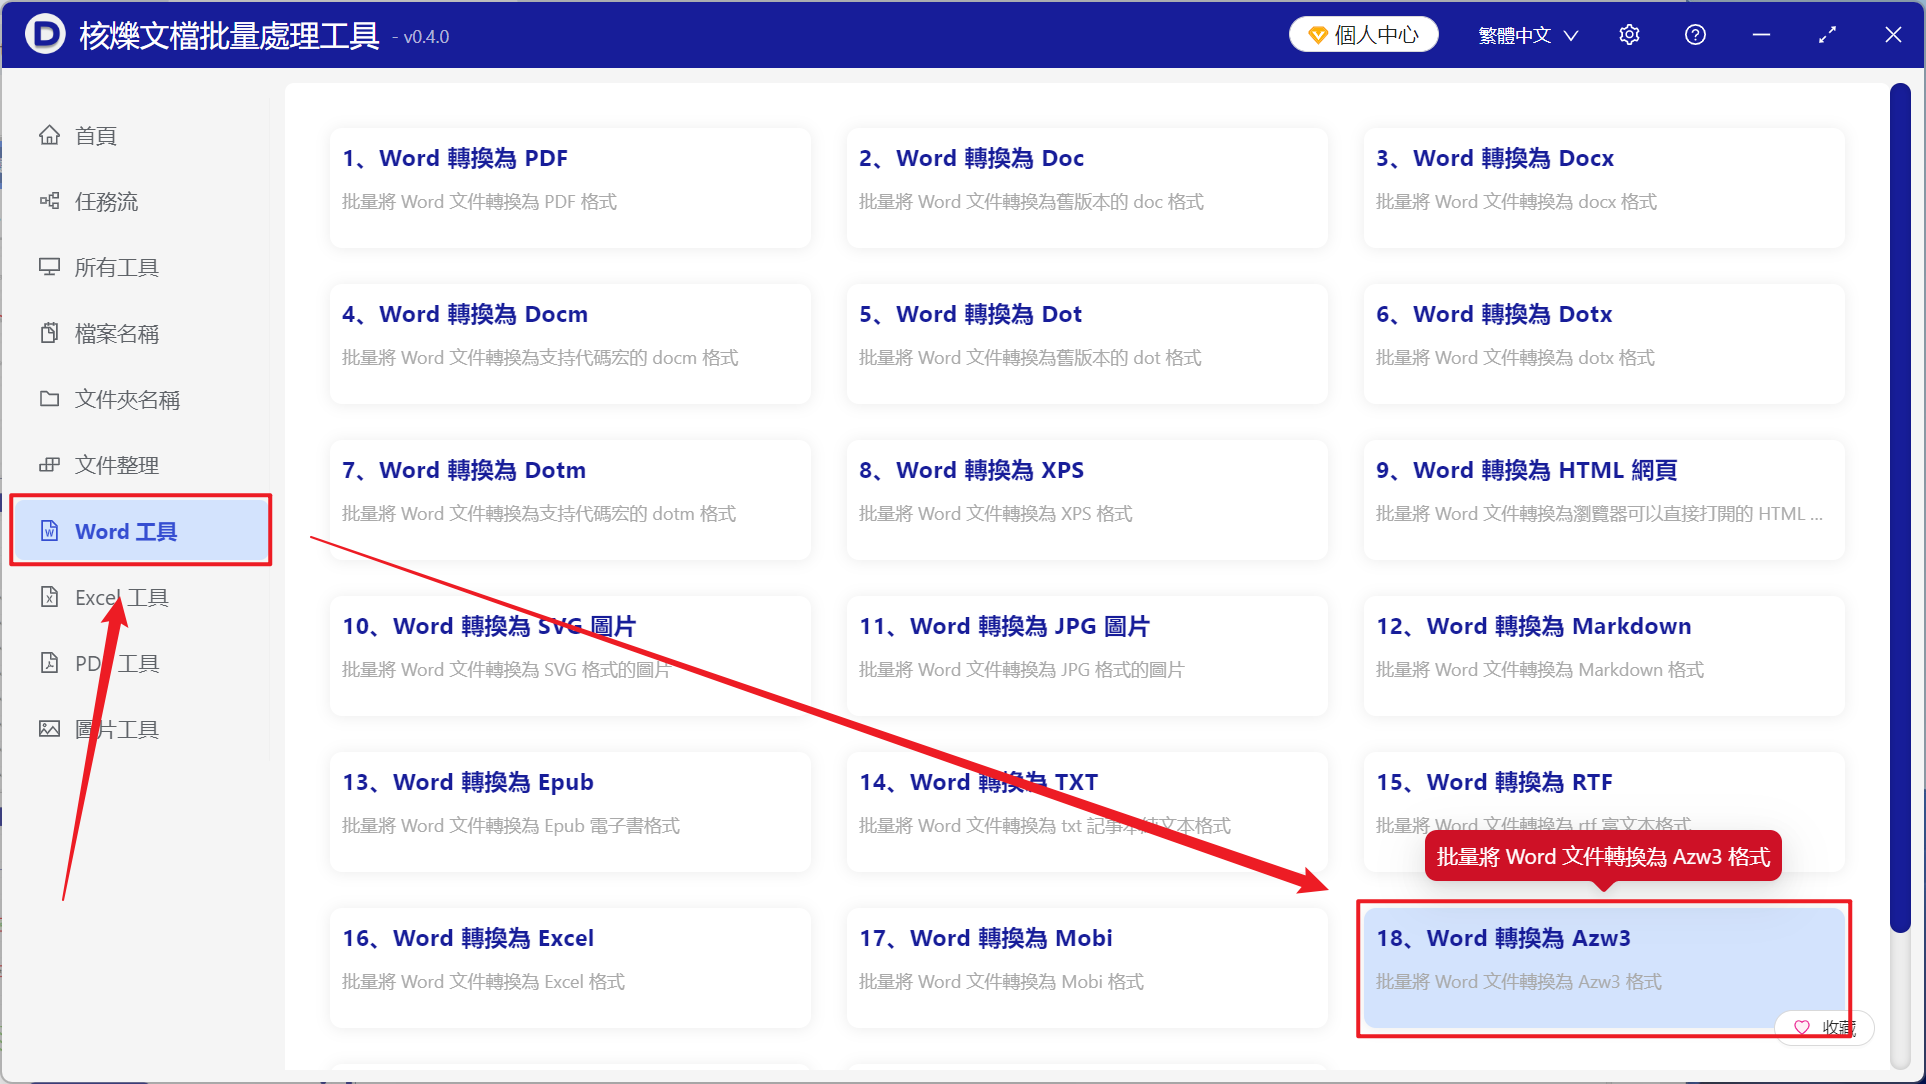
Task: Open the help question mark icon
Action: [1695, 35]
